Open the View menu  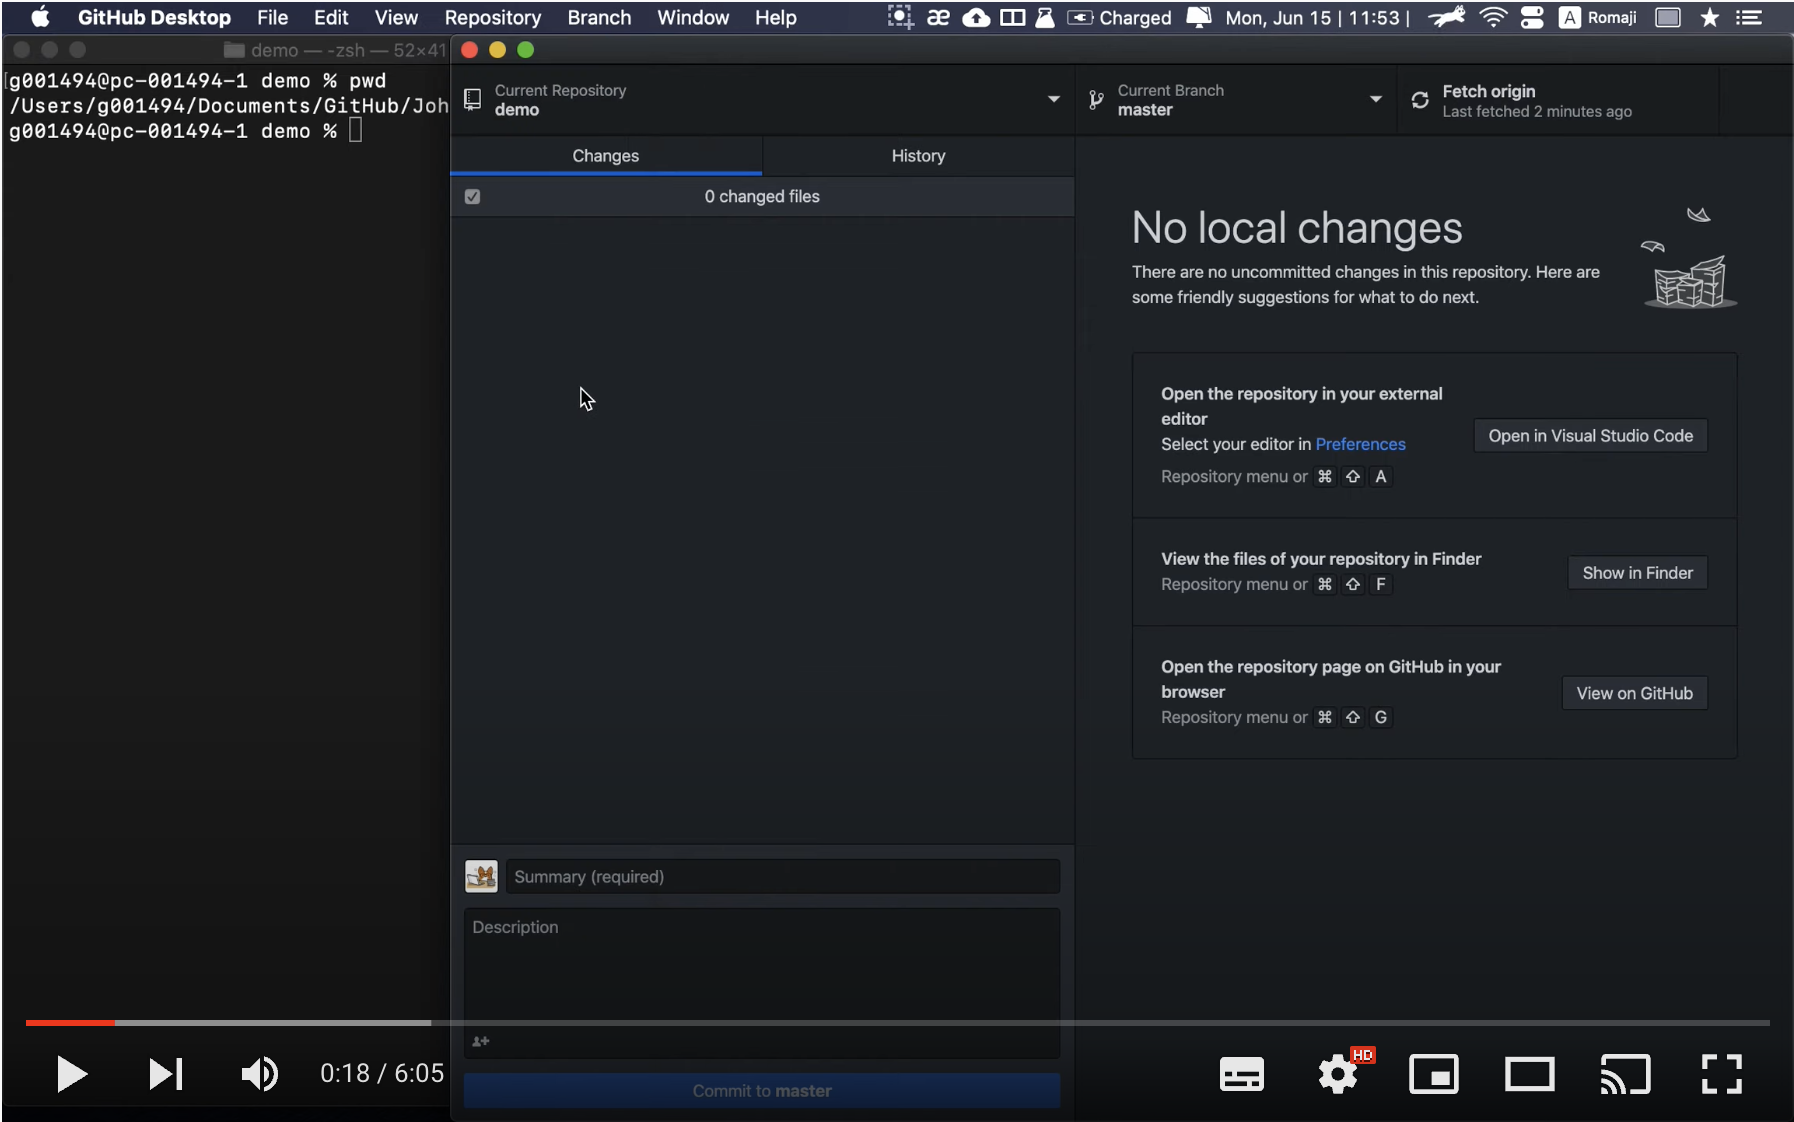point(396,17)
